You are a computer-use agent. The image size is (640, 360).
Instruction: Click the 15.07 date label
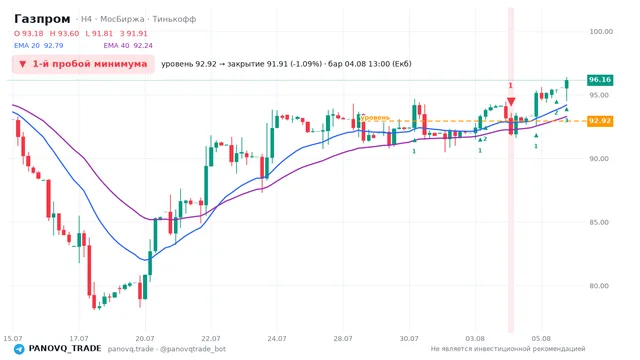point(13,339)
